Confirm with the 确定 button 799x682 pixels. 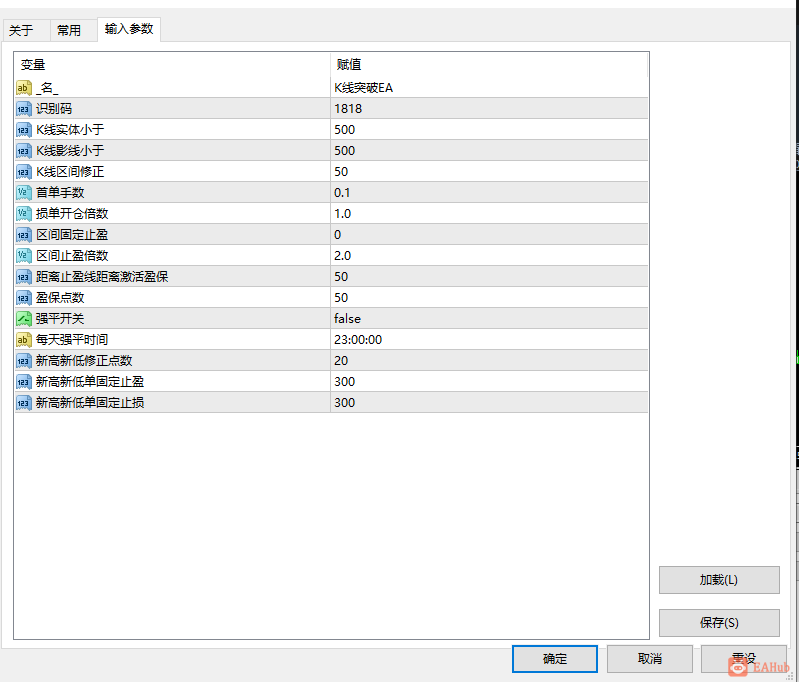[x=554, y=659]
